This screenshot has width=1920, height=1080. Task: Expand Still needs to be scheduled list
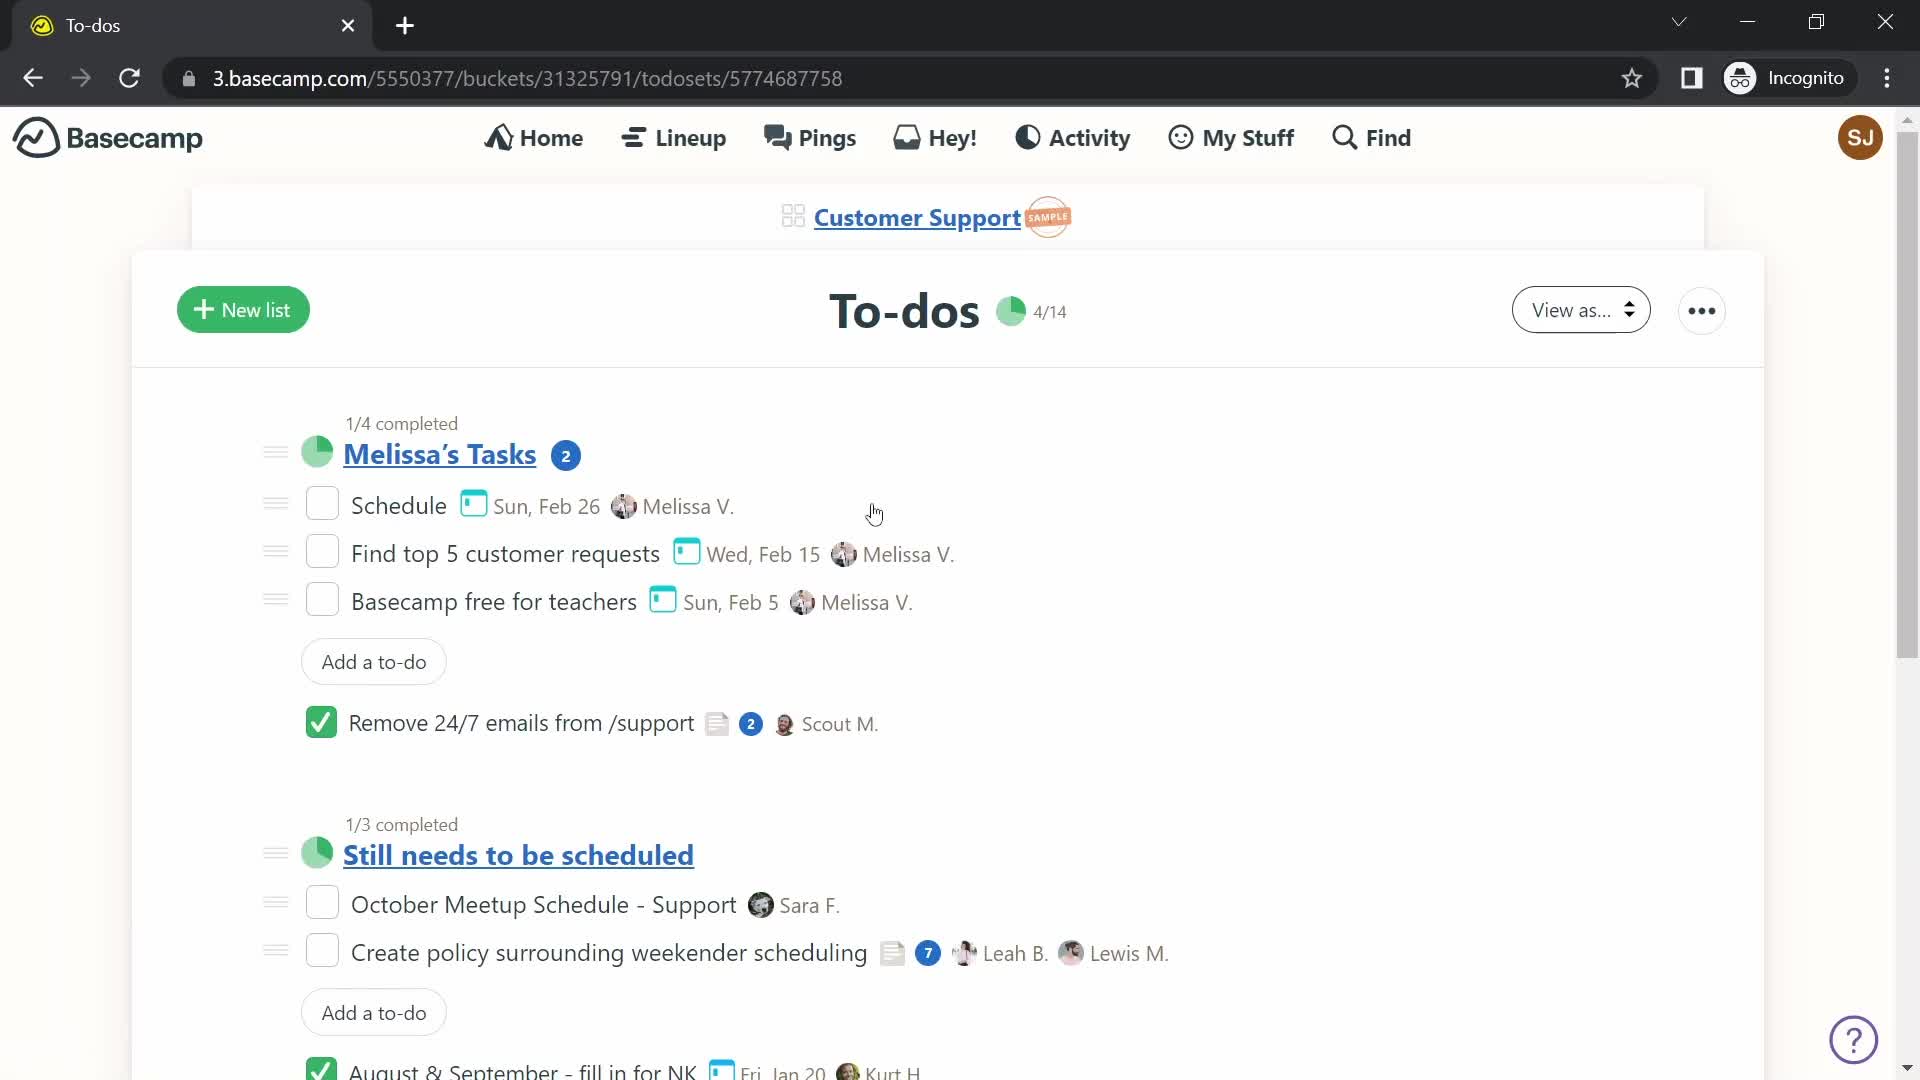click(x=517, y=855)
